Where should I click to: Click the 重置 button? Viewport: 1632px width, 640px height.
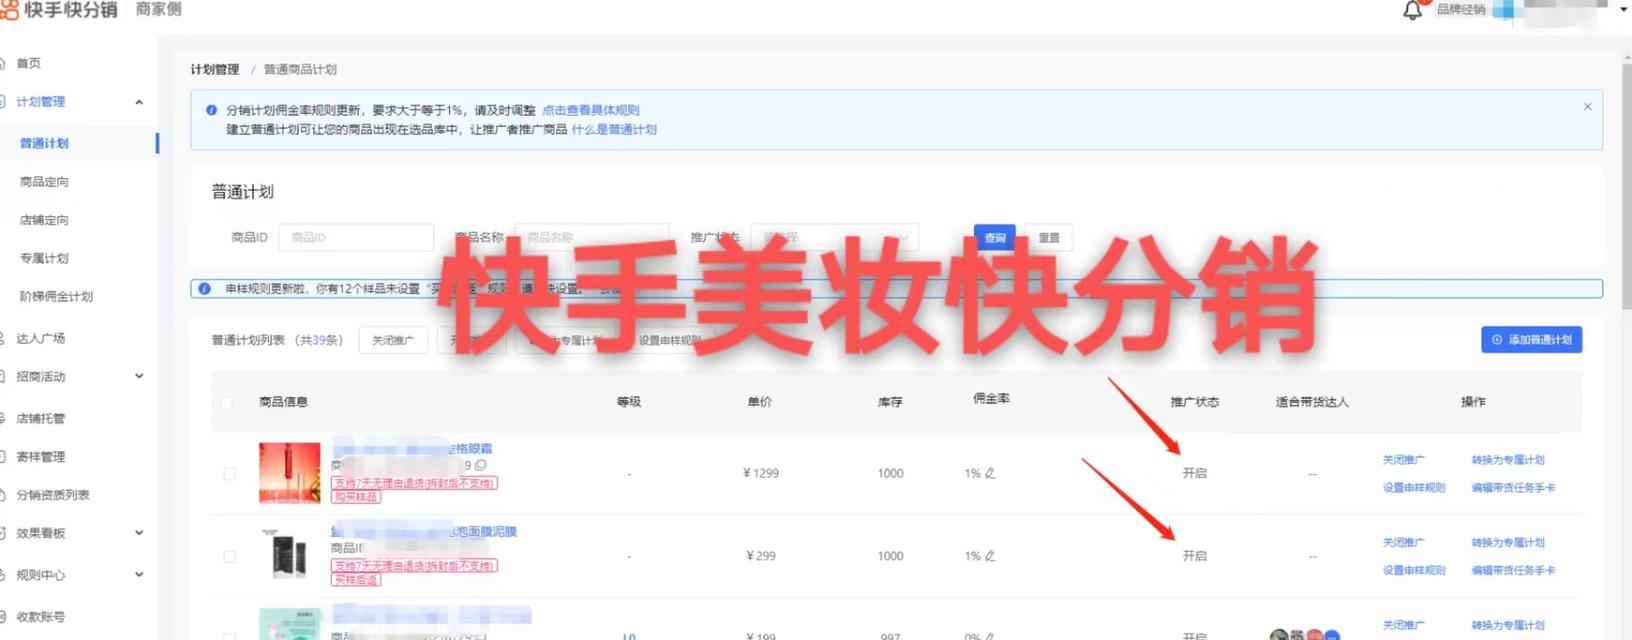pos(1049,237)
